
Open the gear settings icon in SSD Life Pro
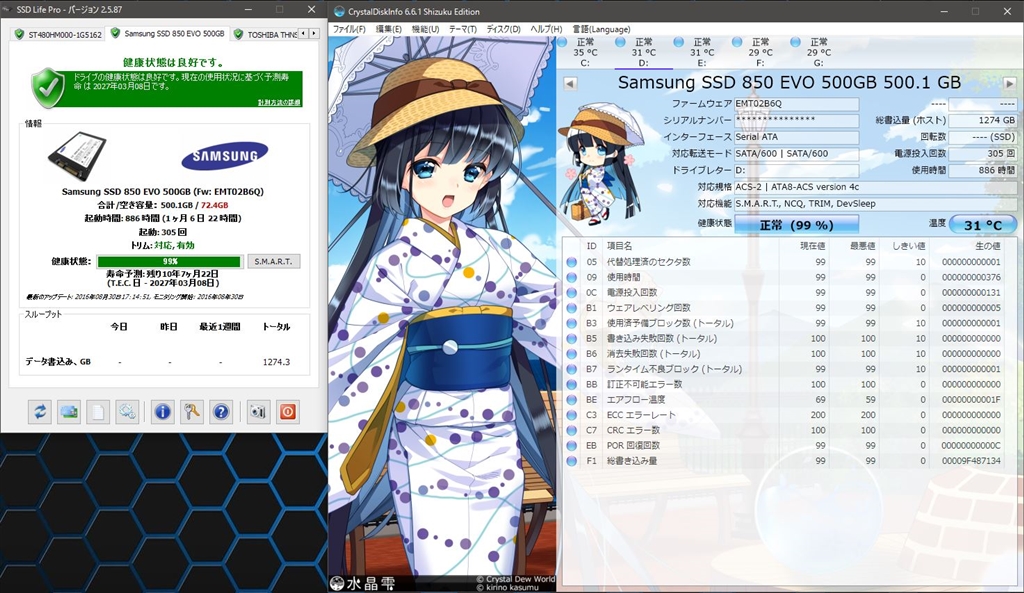pos(127,412)
